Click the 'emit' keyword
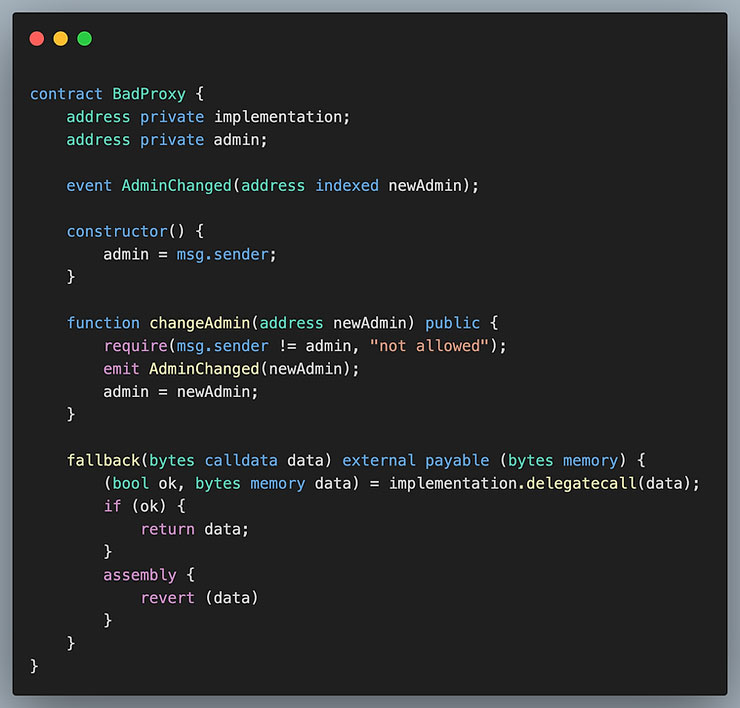The width and height of the screenshot is (740, 708). point(121,369)
